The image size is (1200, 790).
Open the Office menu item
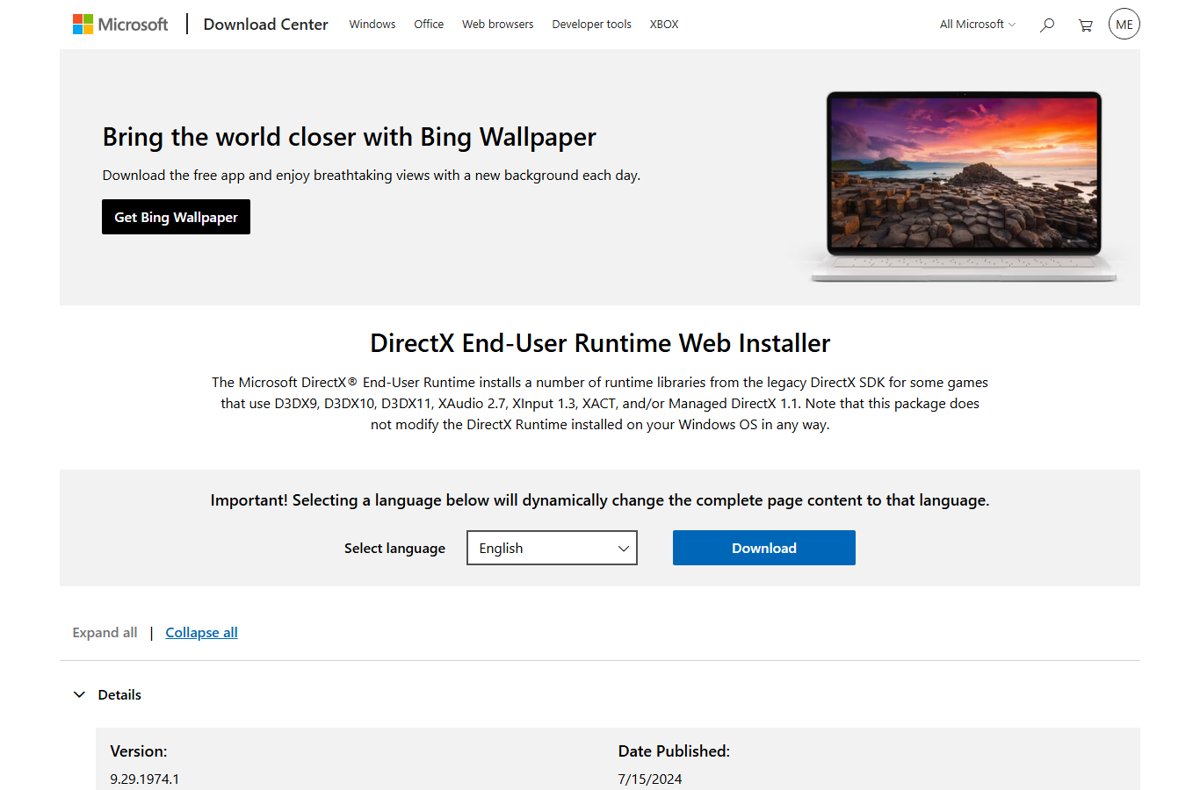coord(429,24)
